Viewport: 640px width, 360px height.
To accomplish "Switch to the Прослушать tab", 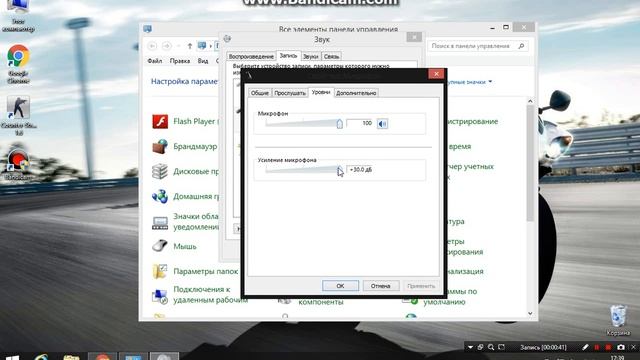I will [290, 93].
